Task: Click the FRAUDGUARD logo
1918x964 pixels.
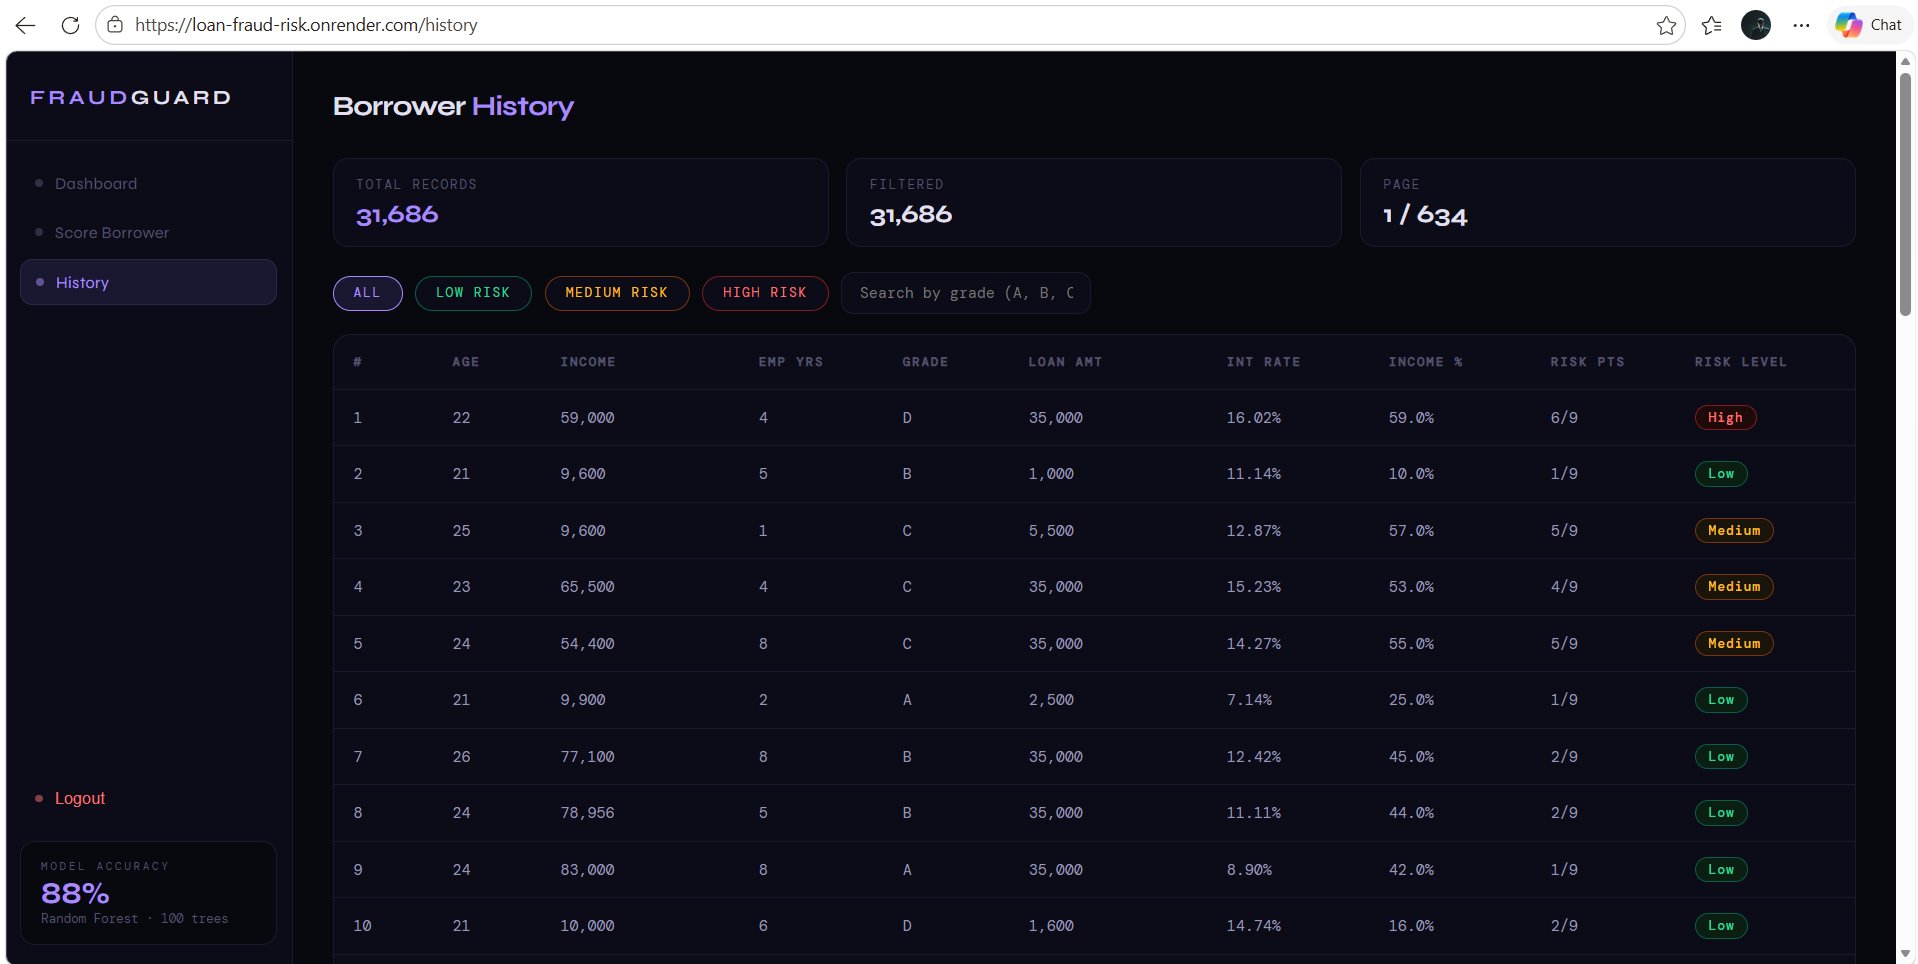Action: pyautogui.click(x=130, y=97)
